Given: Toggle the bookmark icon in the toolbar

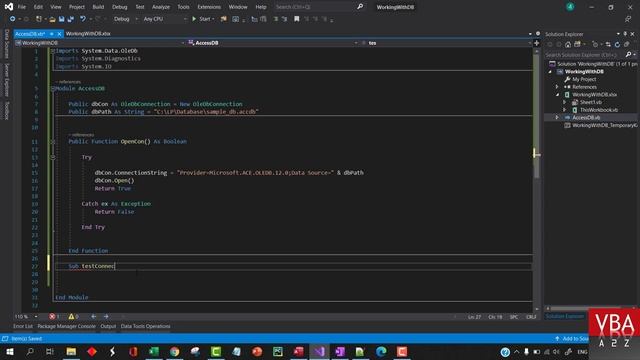Looking at the screenshot, I should [297, 19].
